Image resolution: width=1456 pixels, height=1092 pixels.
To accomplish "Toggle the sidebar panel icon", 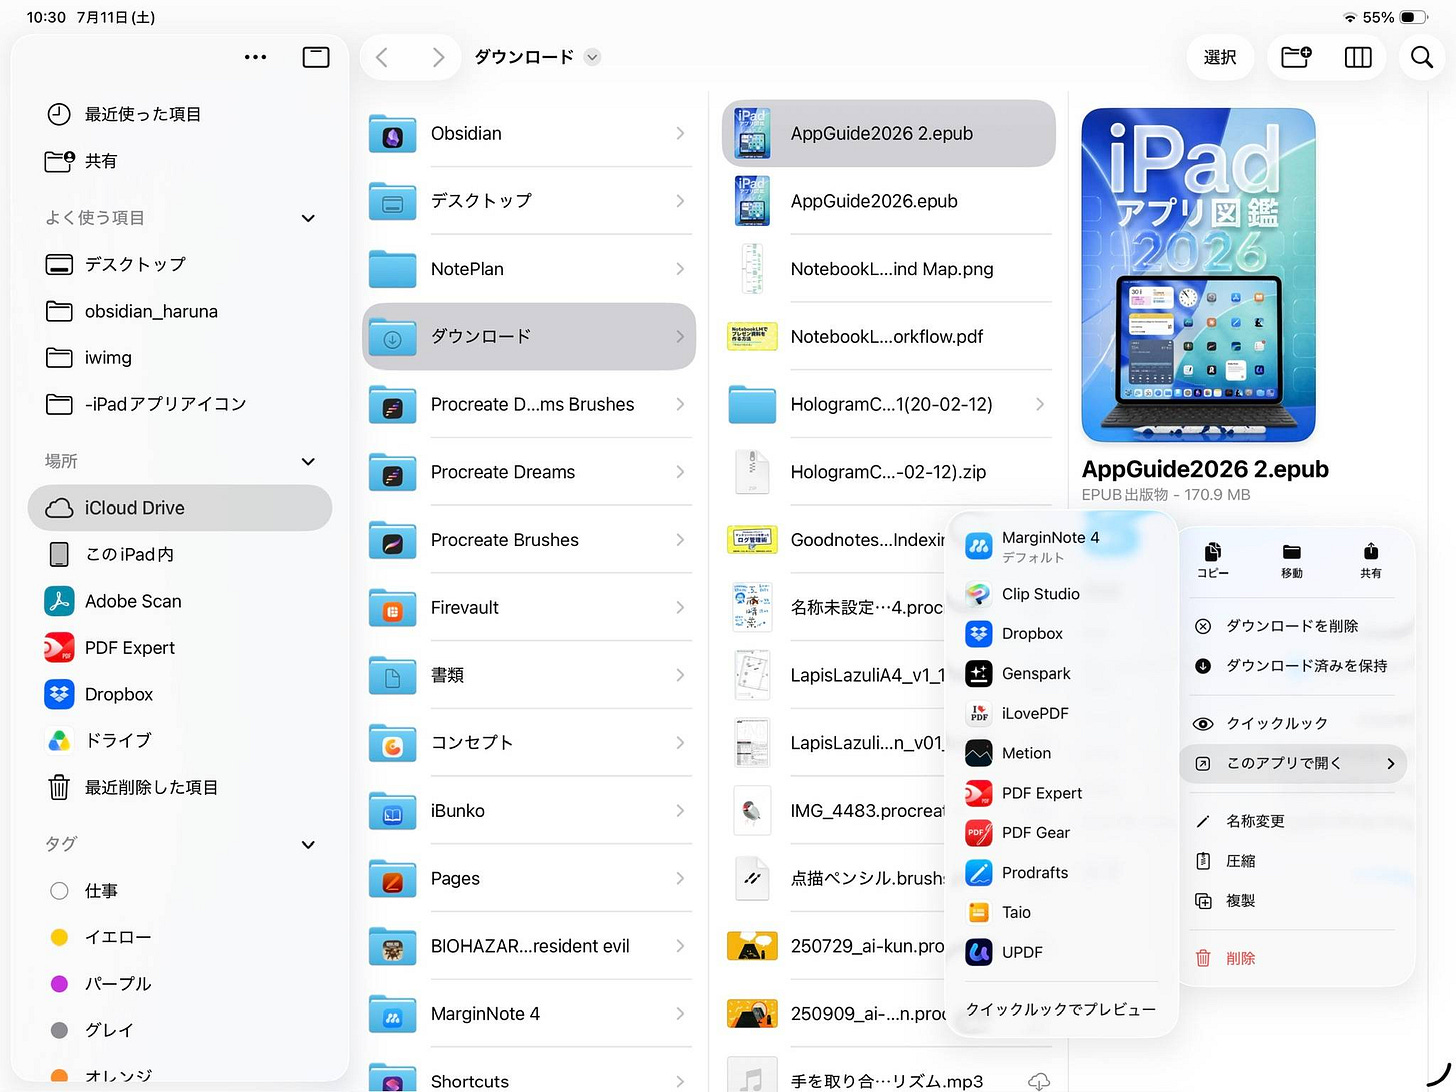I will [x=316, y=57].
